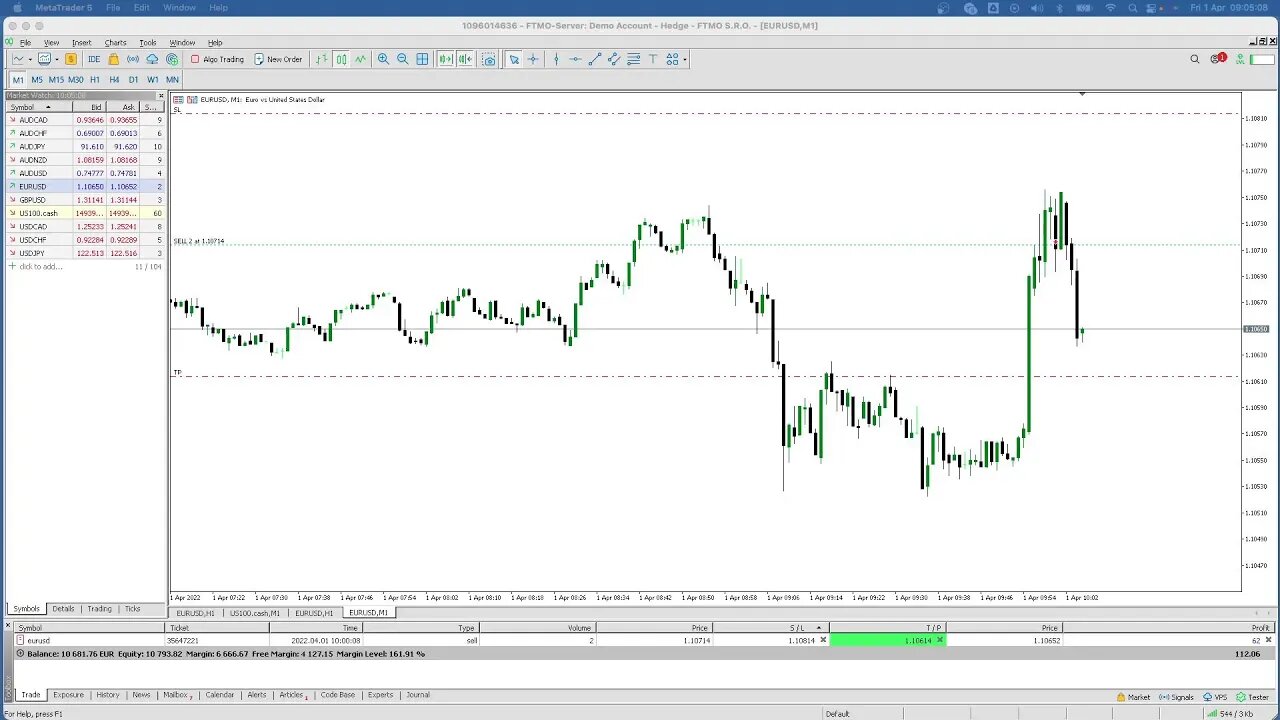
Task: Open Market link in toolbox footer
Action: pyautogui.click(x=1133, y=697)
